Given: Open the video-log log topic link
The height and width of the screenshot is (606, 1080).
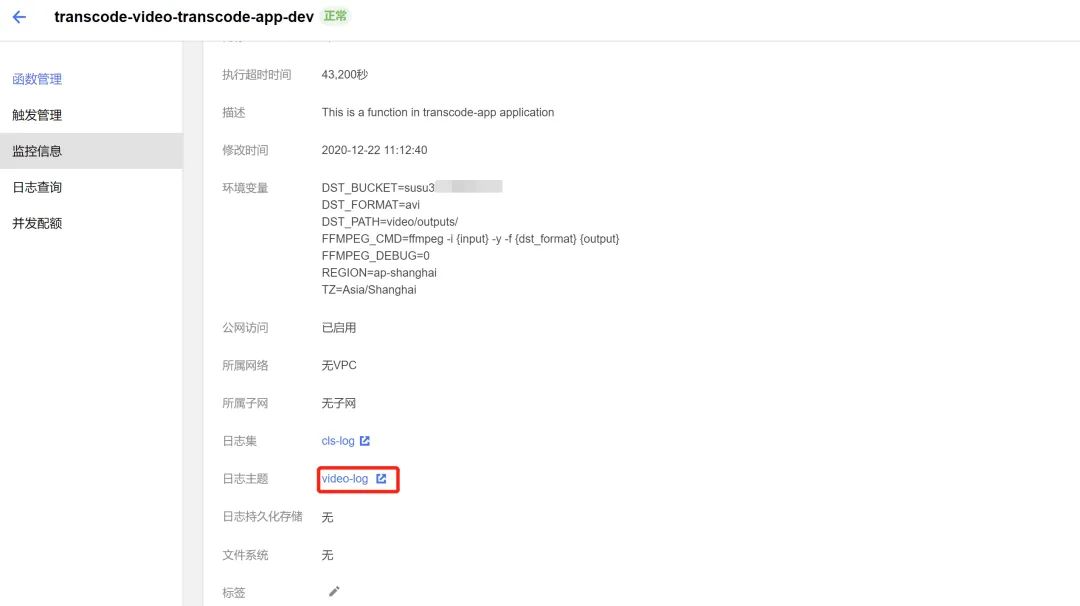Looking at the screenshot, I should click(344, 479).
